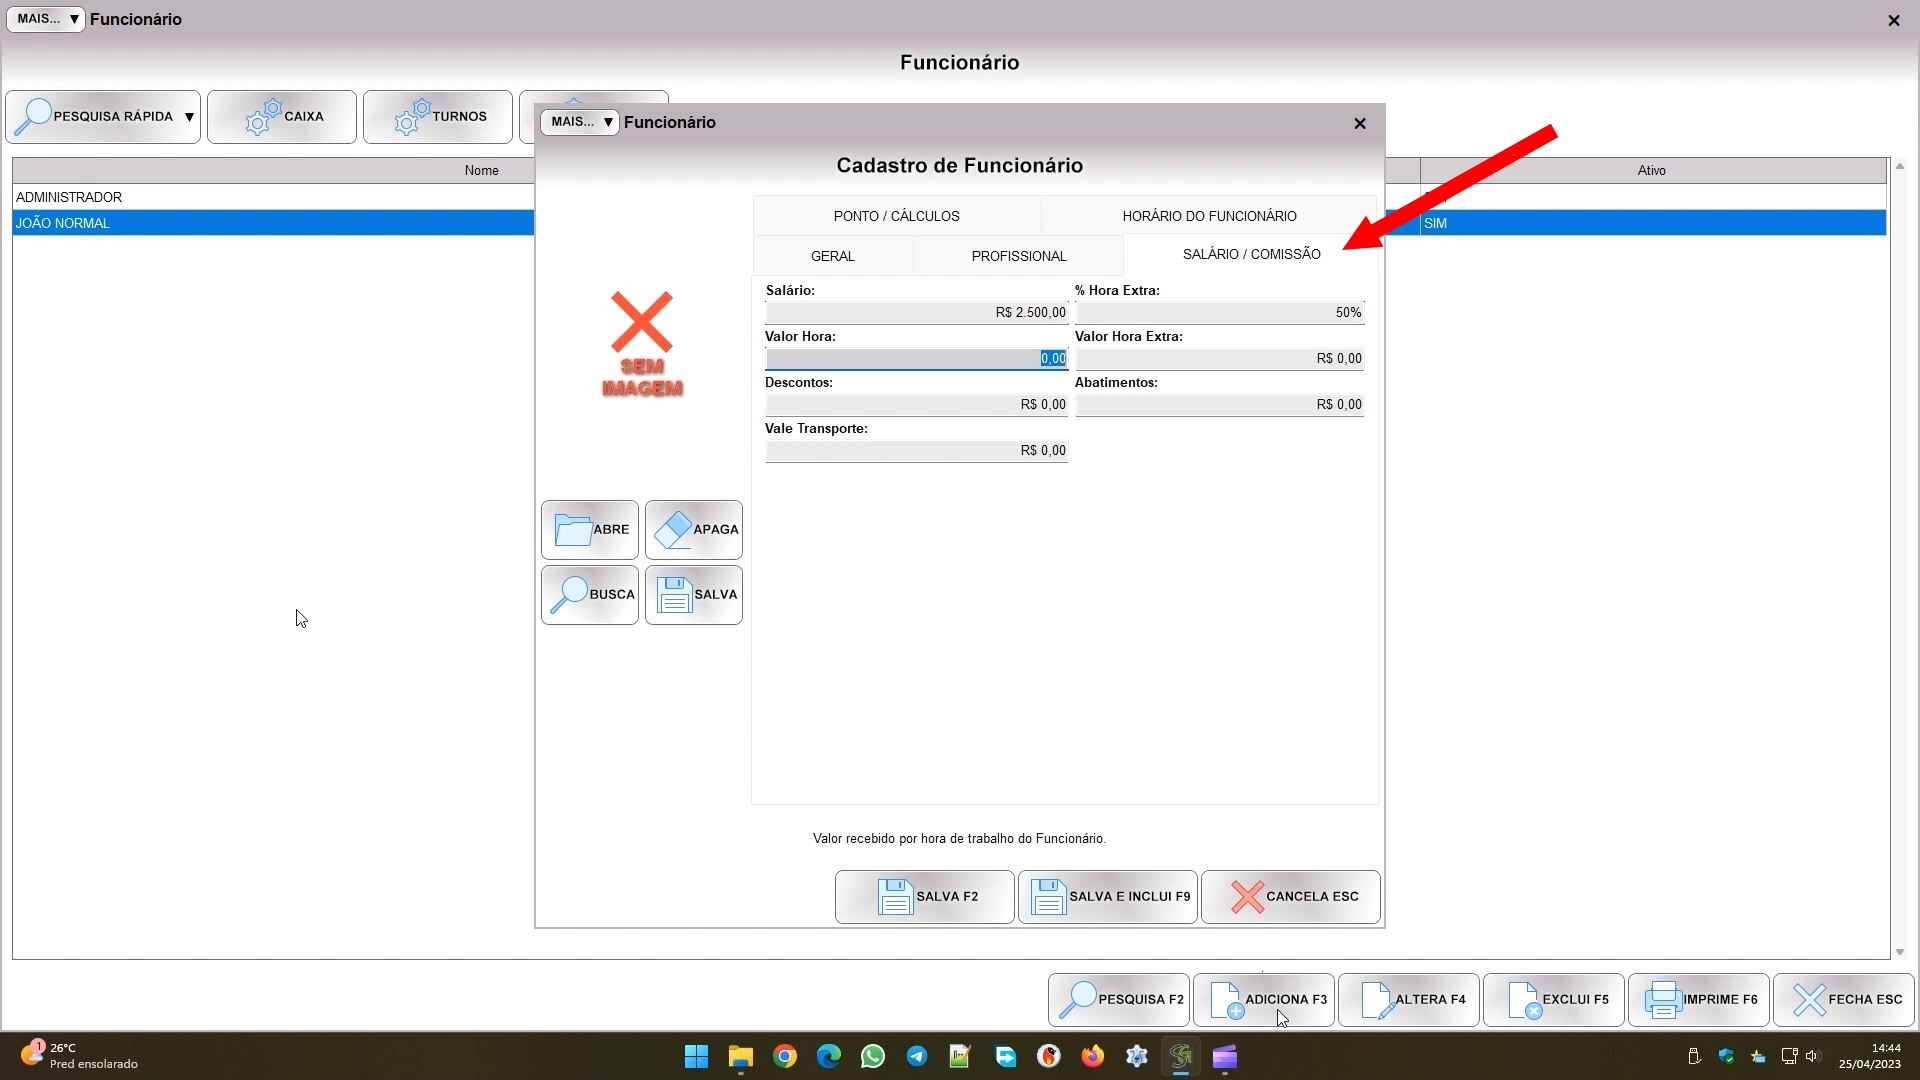Click the EXCLUI F5 delete button

click(1554, 1000)
